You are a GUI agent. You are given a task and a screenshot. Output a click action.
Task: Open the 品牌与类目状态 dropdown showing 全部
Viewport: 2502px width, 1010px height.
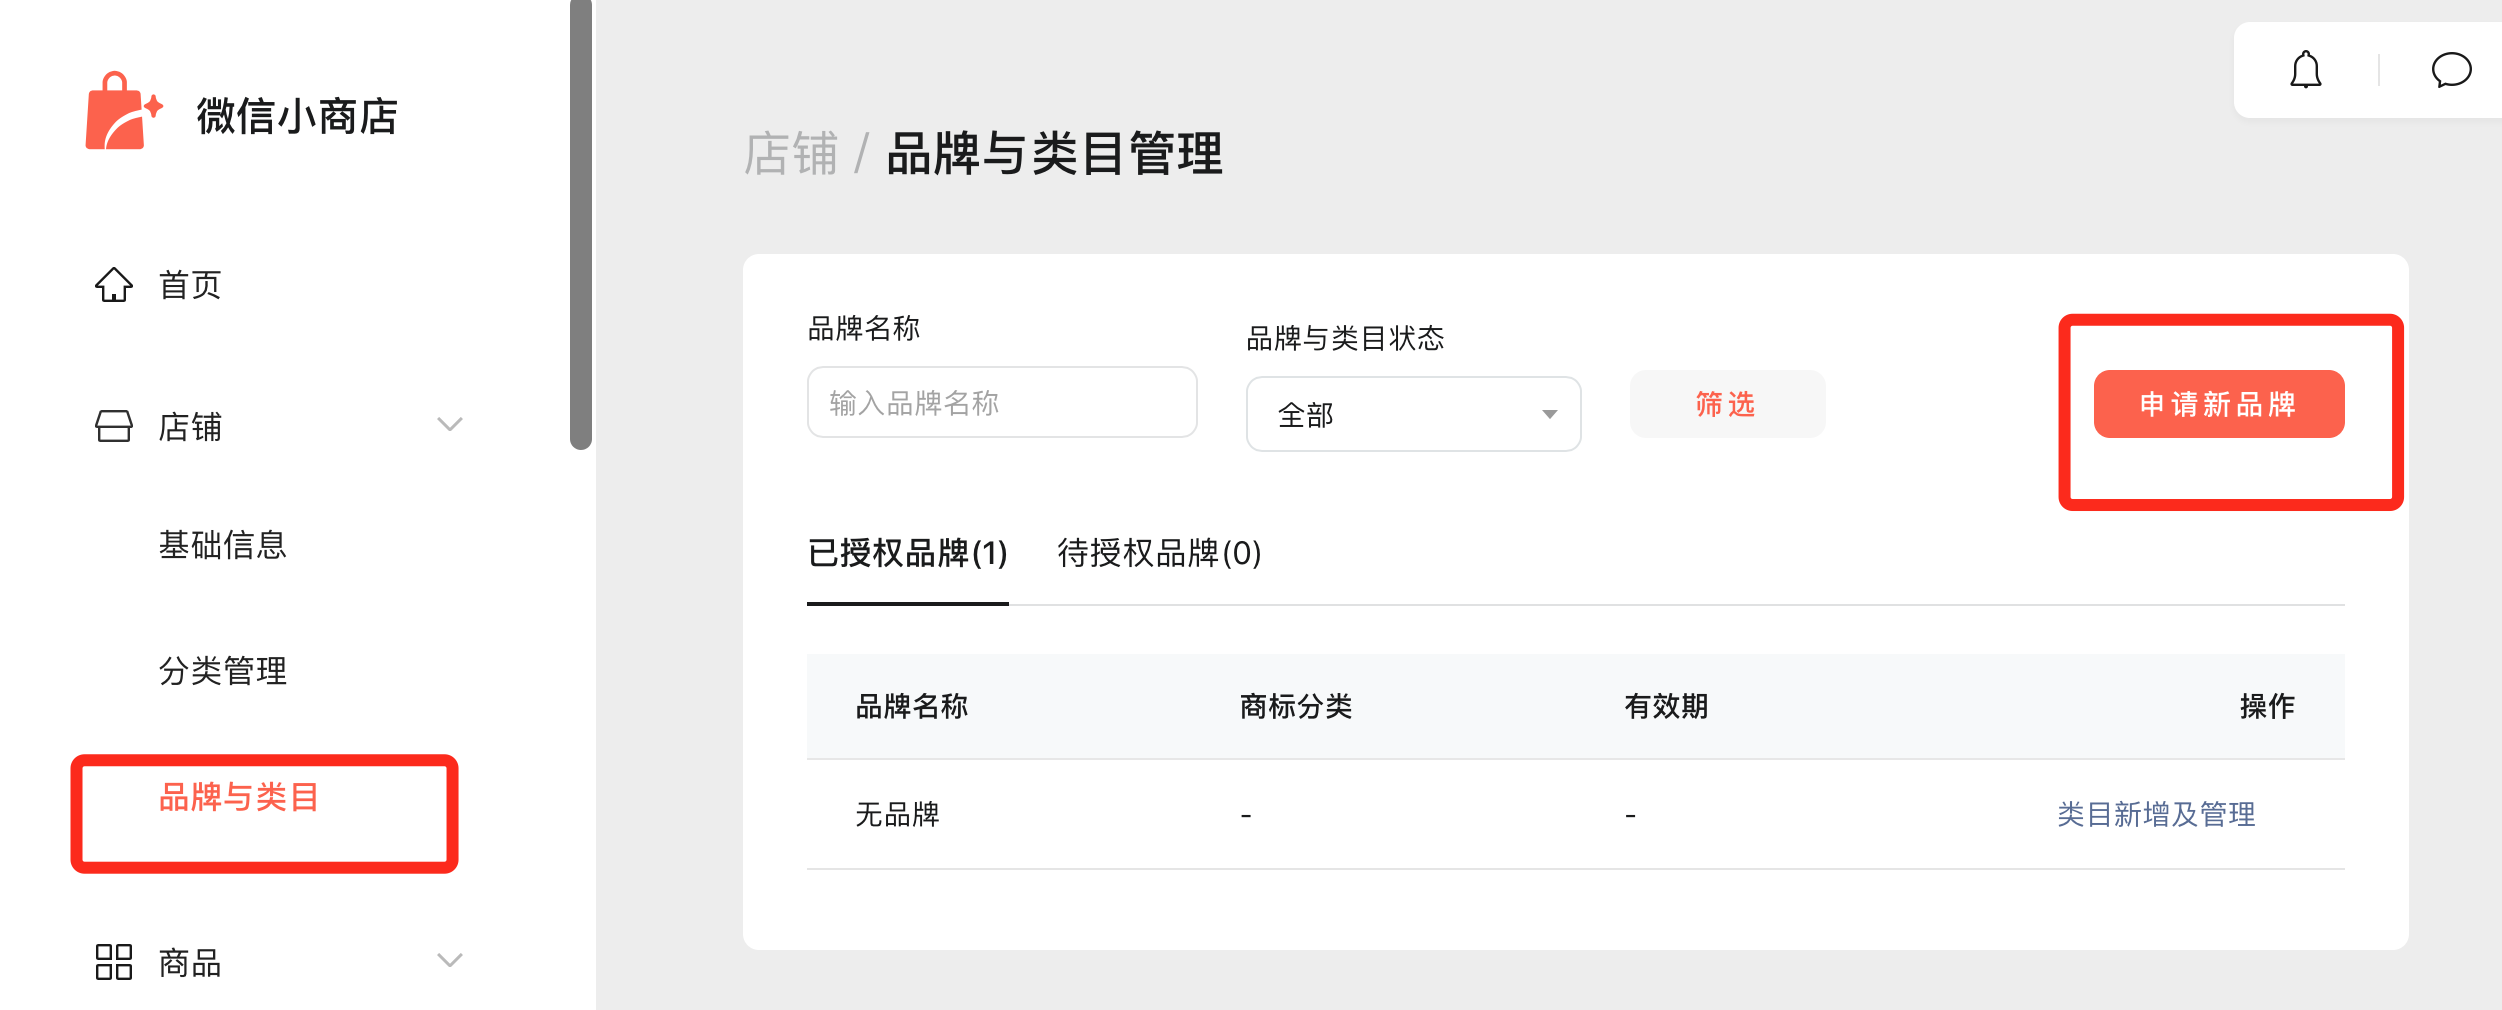pyautogui.click(x=1412, y=414)
